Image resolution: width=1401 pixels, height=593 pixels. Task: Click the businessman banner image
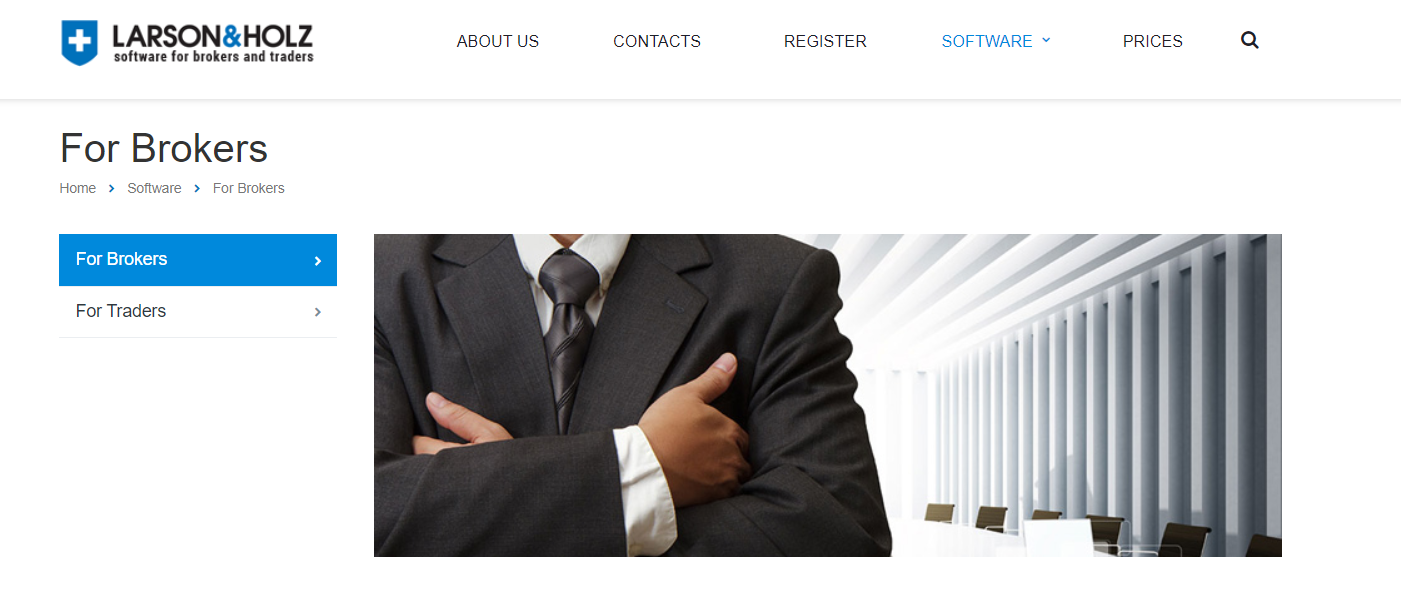click(828, 395)
